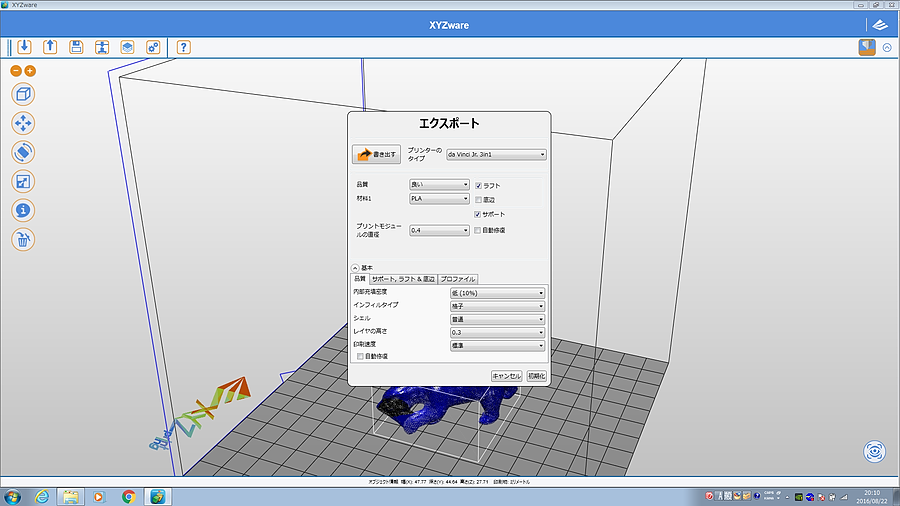Viewport: 900px width, 506px height.
Task: Uncheck the ラフト checkbox
Action: point(478,185)
